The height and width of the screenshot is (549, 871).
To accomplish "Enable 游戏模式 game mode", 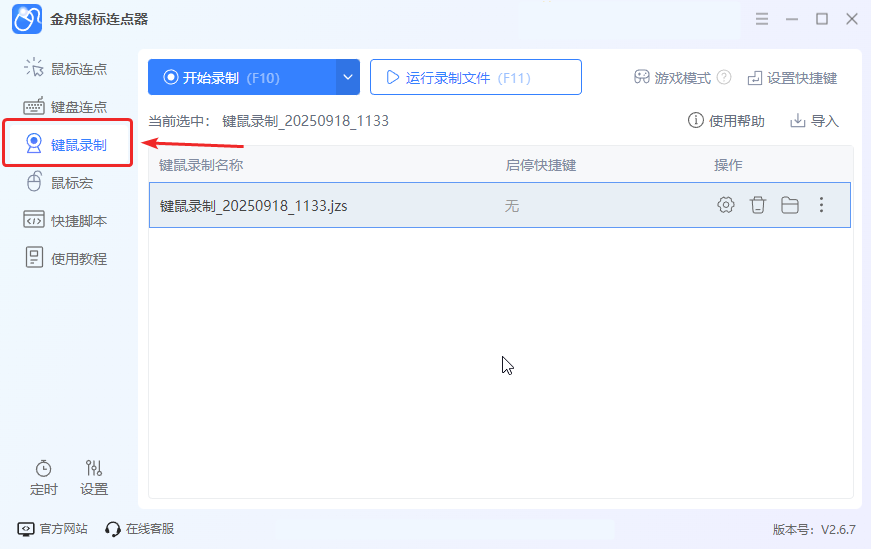I will pos(672,78).
